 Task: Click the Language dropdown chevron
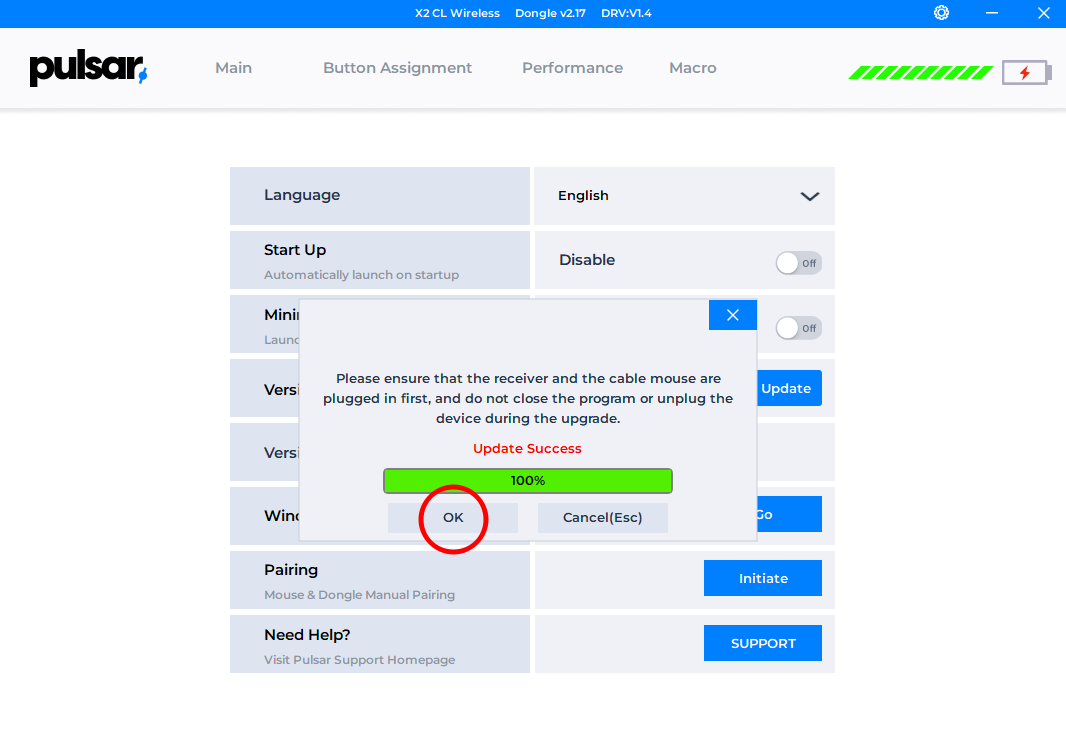(x=810, y=197)
